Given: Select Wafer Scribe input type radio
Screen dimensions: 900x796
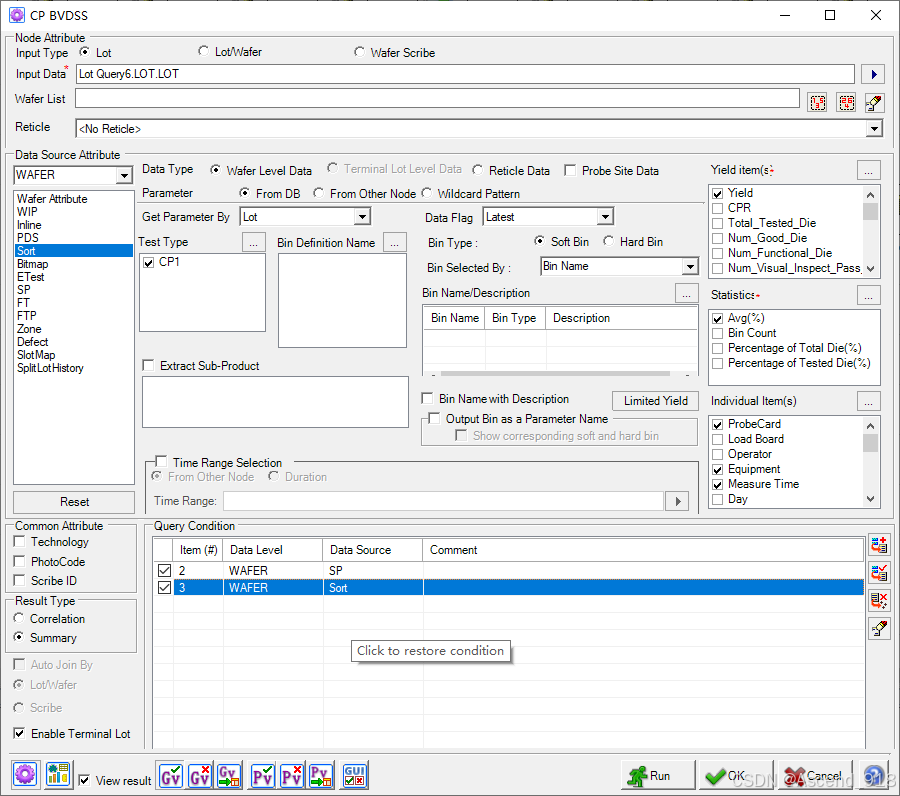Looking at the screenshot, I should coord(359,52).
